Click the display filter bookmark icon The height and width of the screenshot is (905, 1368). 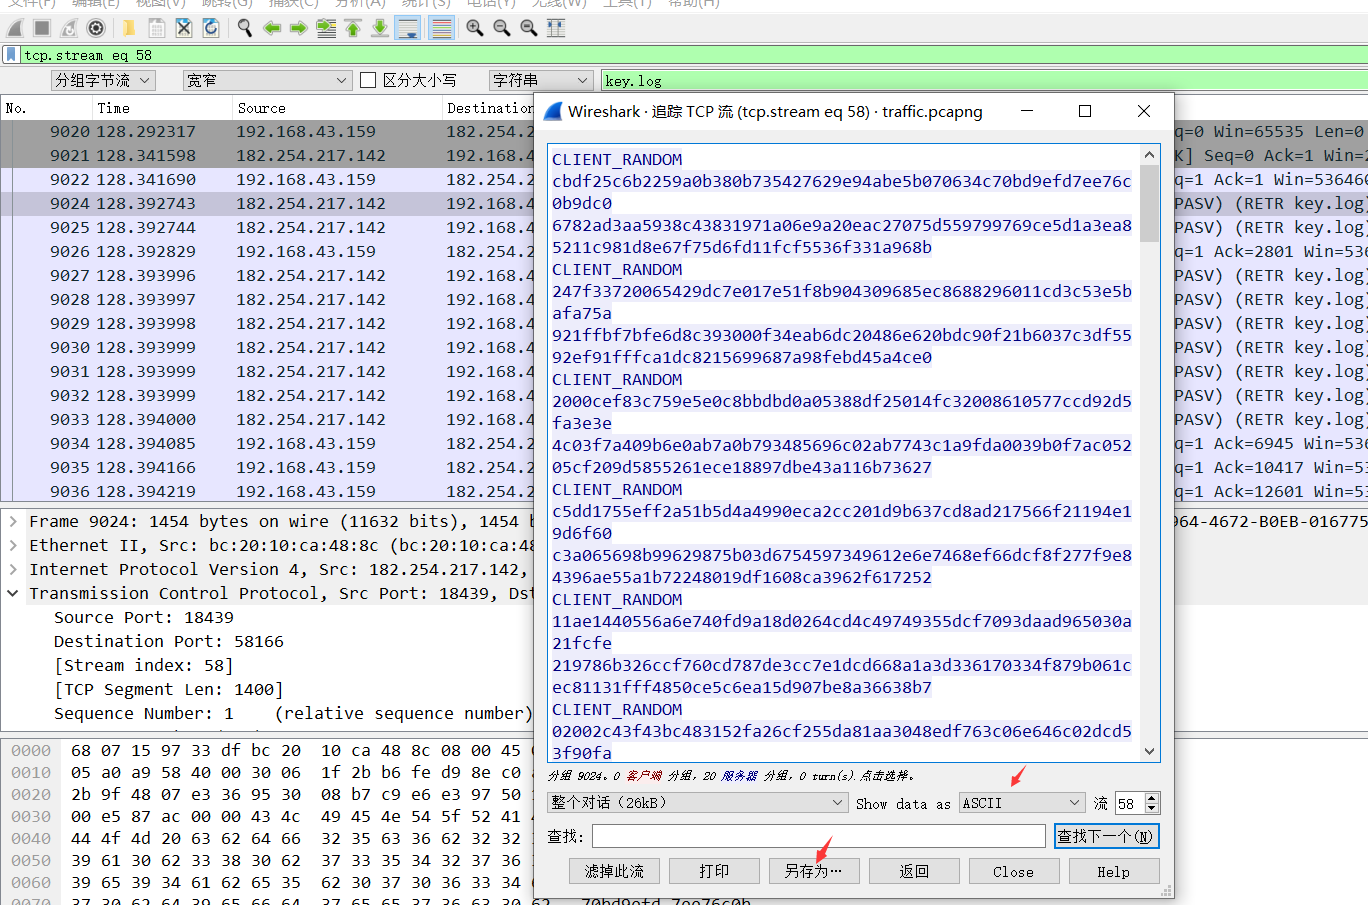click(11, 55)
